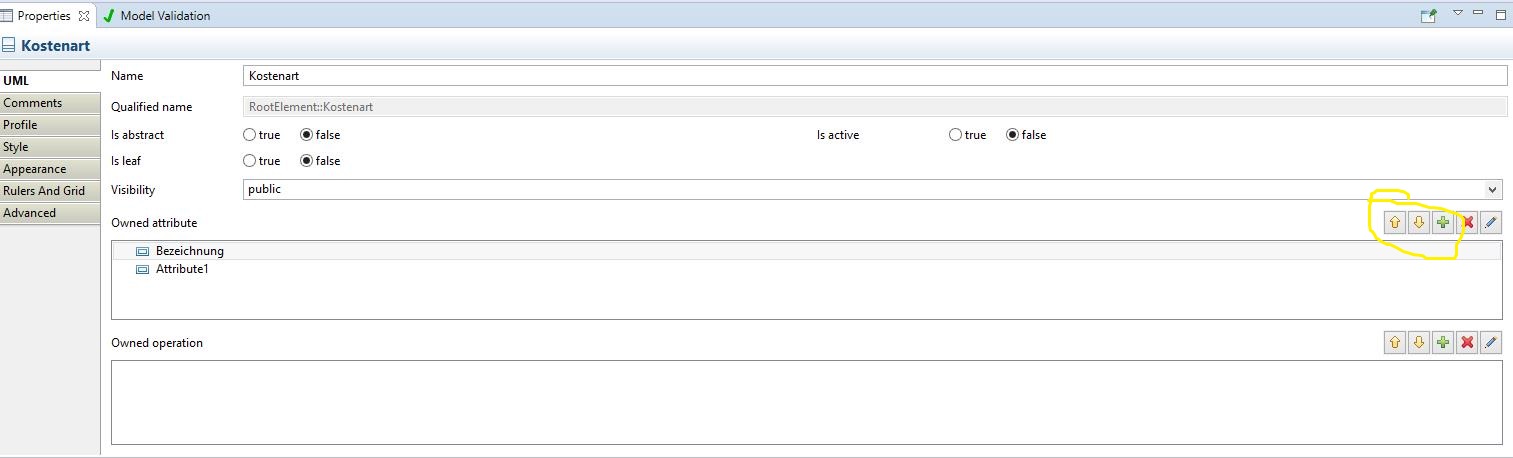The image size is (1513, 458).
Task: Click the Kostenart class icon in header
Action: point(9,45)
